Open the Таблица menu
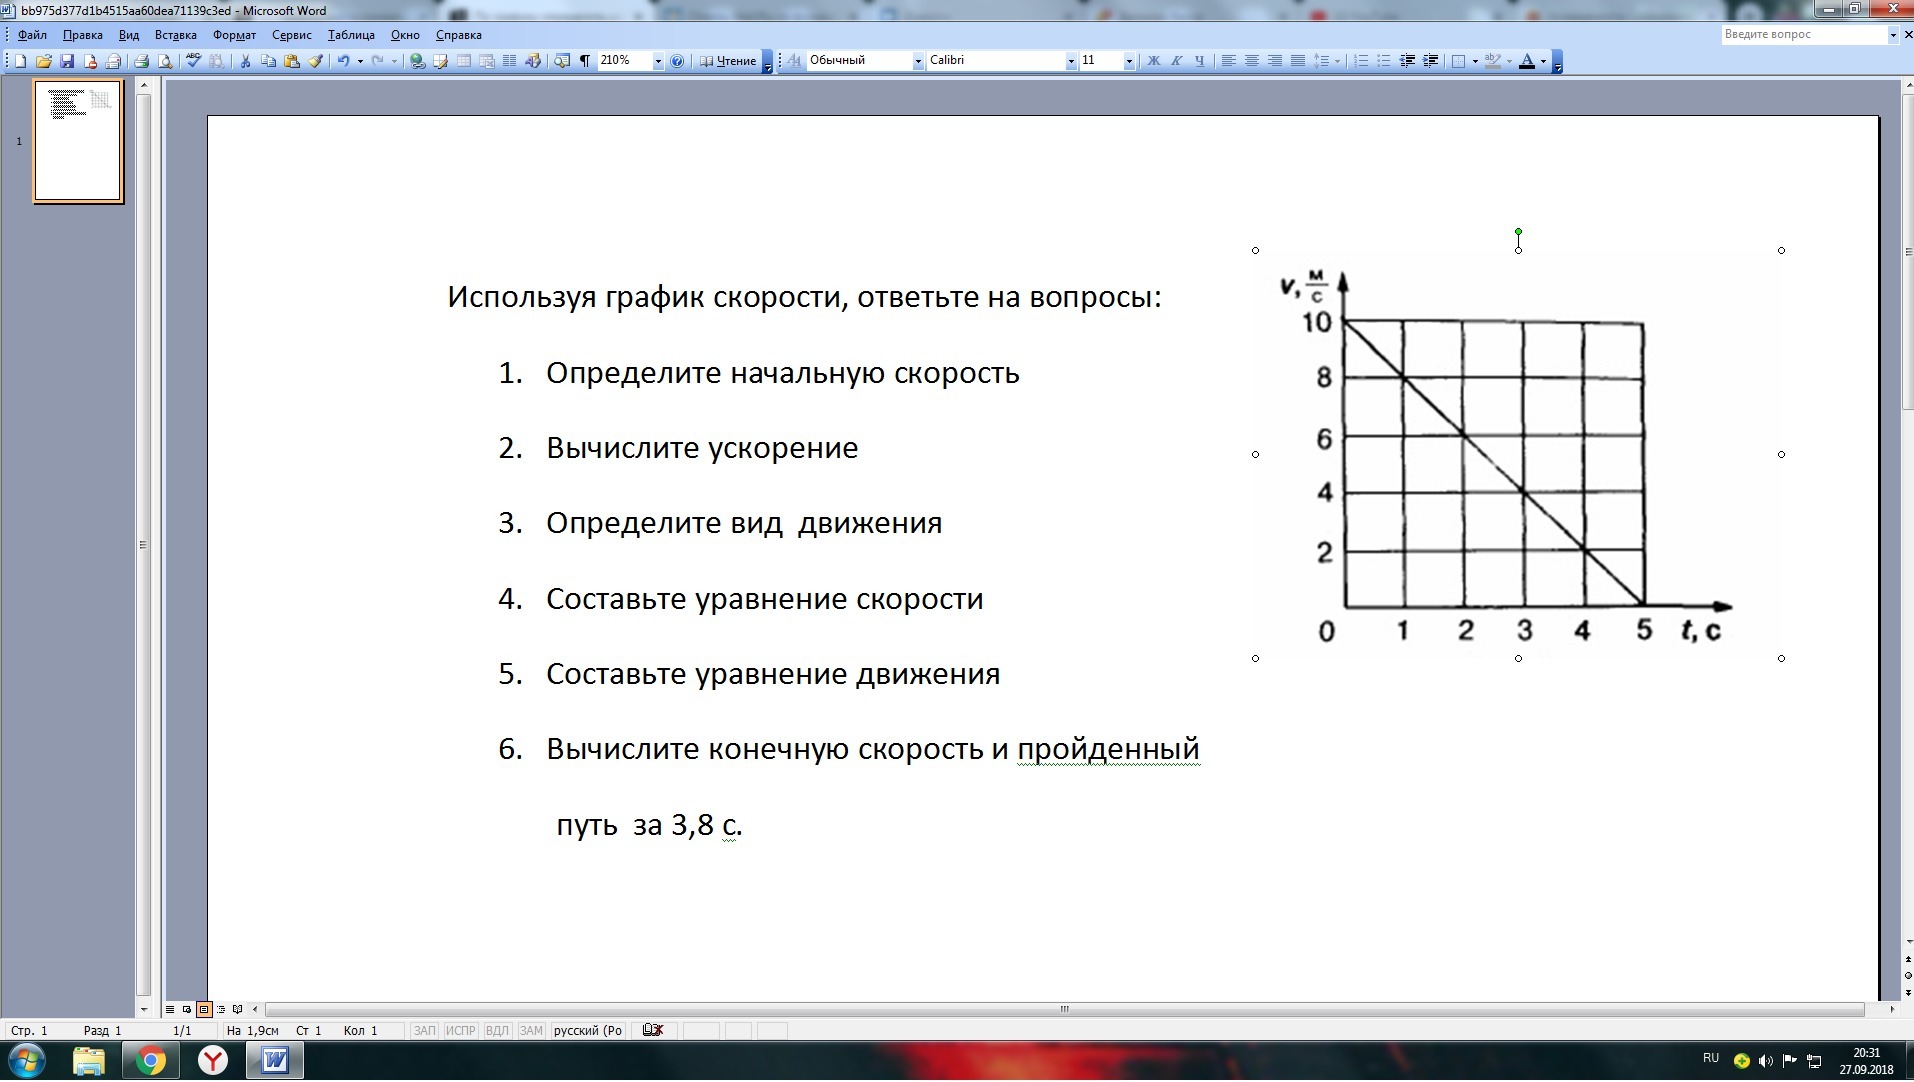The width and height of the screenshot is (1914, 1082). (350, 35)
